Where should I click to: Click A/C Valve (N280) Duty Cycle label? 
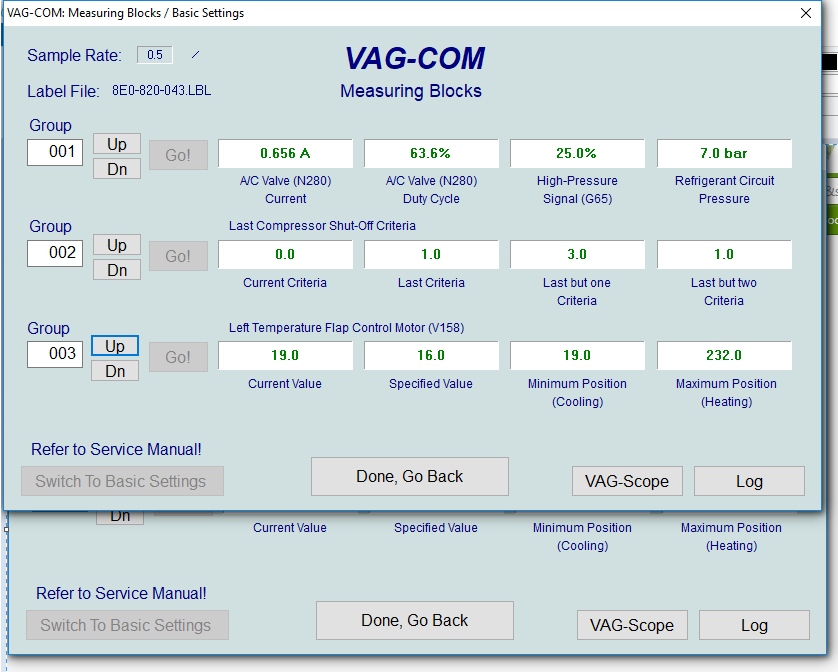click(x=431, y=189)
